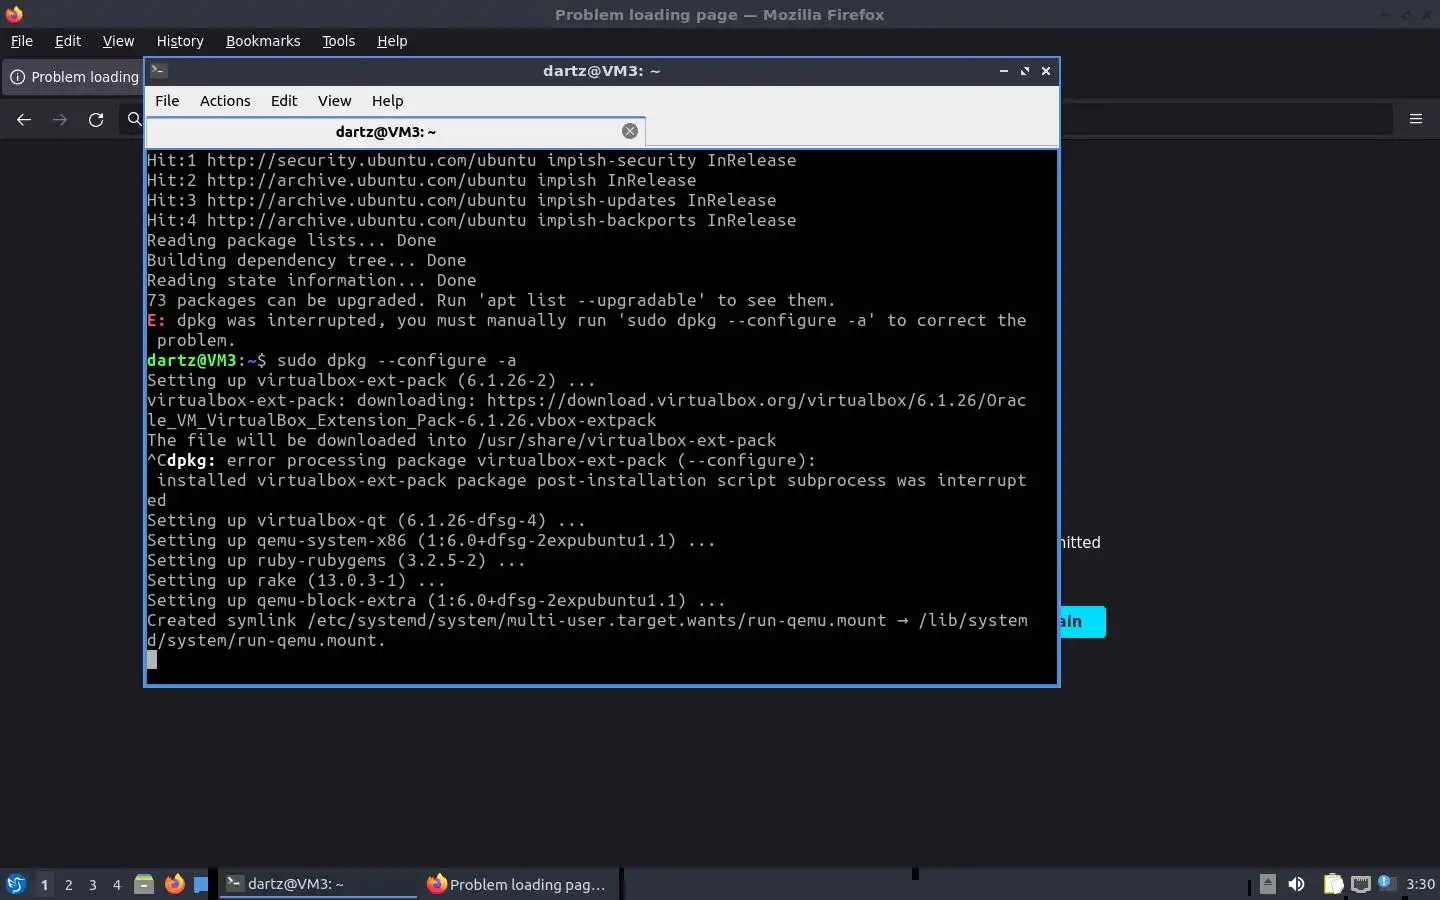
Task: Click the 3:30 clock in the panel
Action: point(1420,884)
